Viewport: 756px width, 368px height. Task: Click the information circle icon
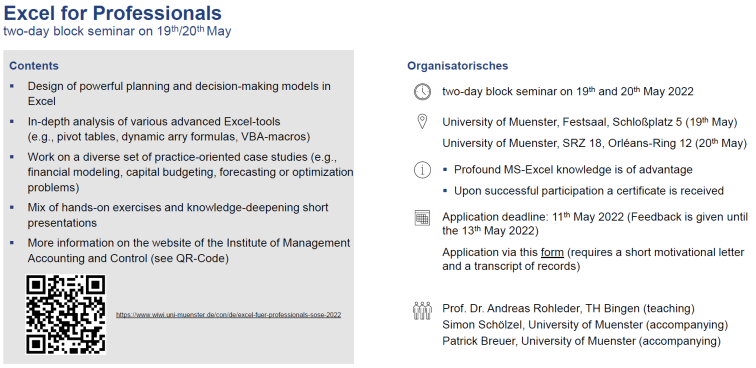pyautogui.click(x=422, y=170)
